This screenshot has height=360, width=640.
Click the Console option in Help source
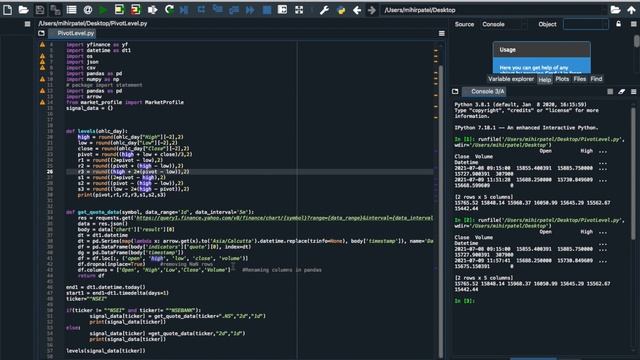493,24
